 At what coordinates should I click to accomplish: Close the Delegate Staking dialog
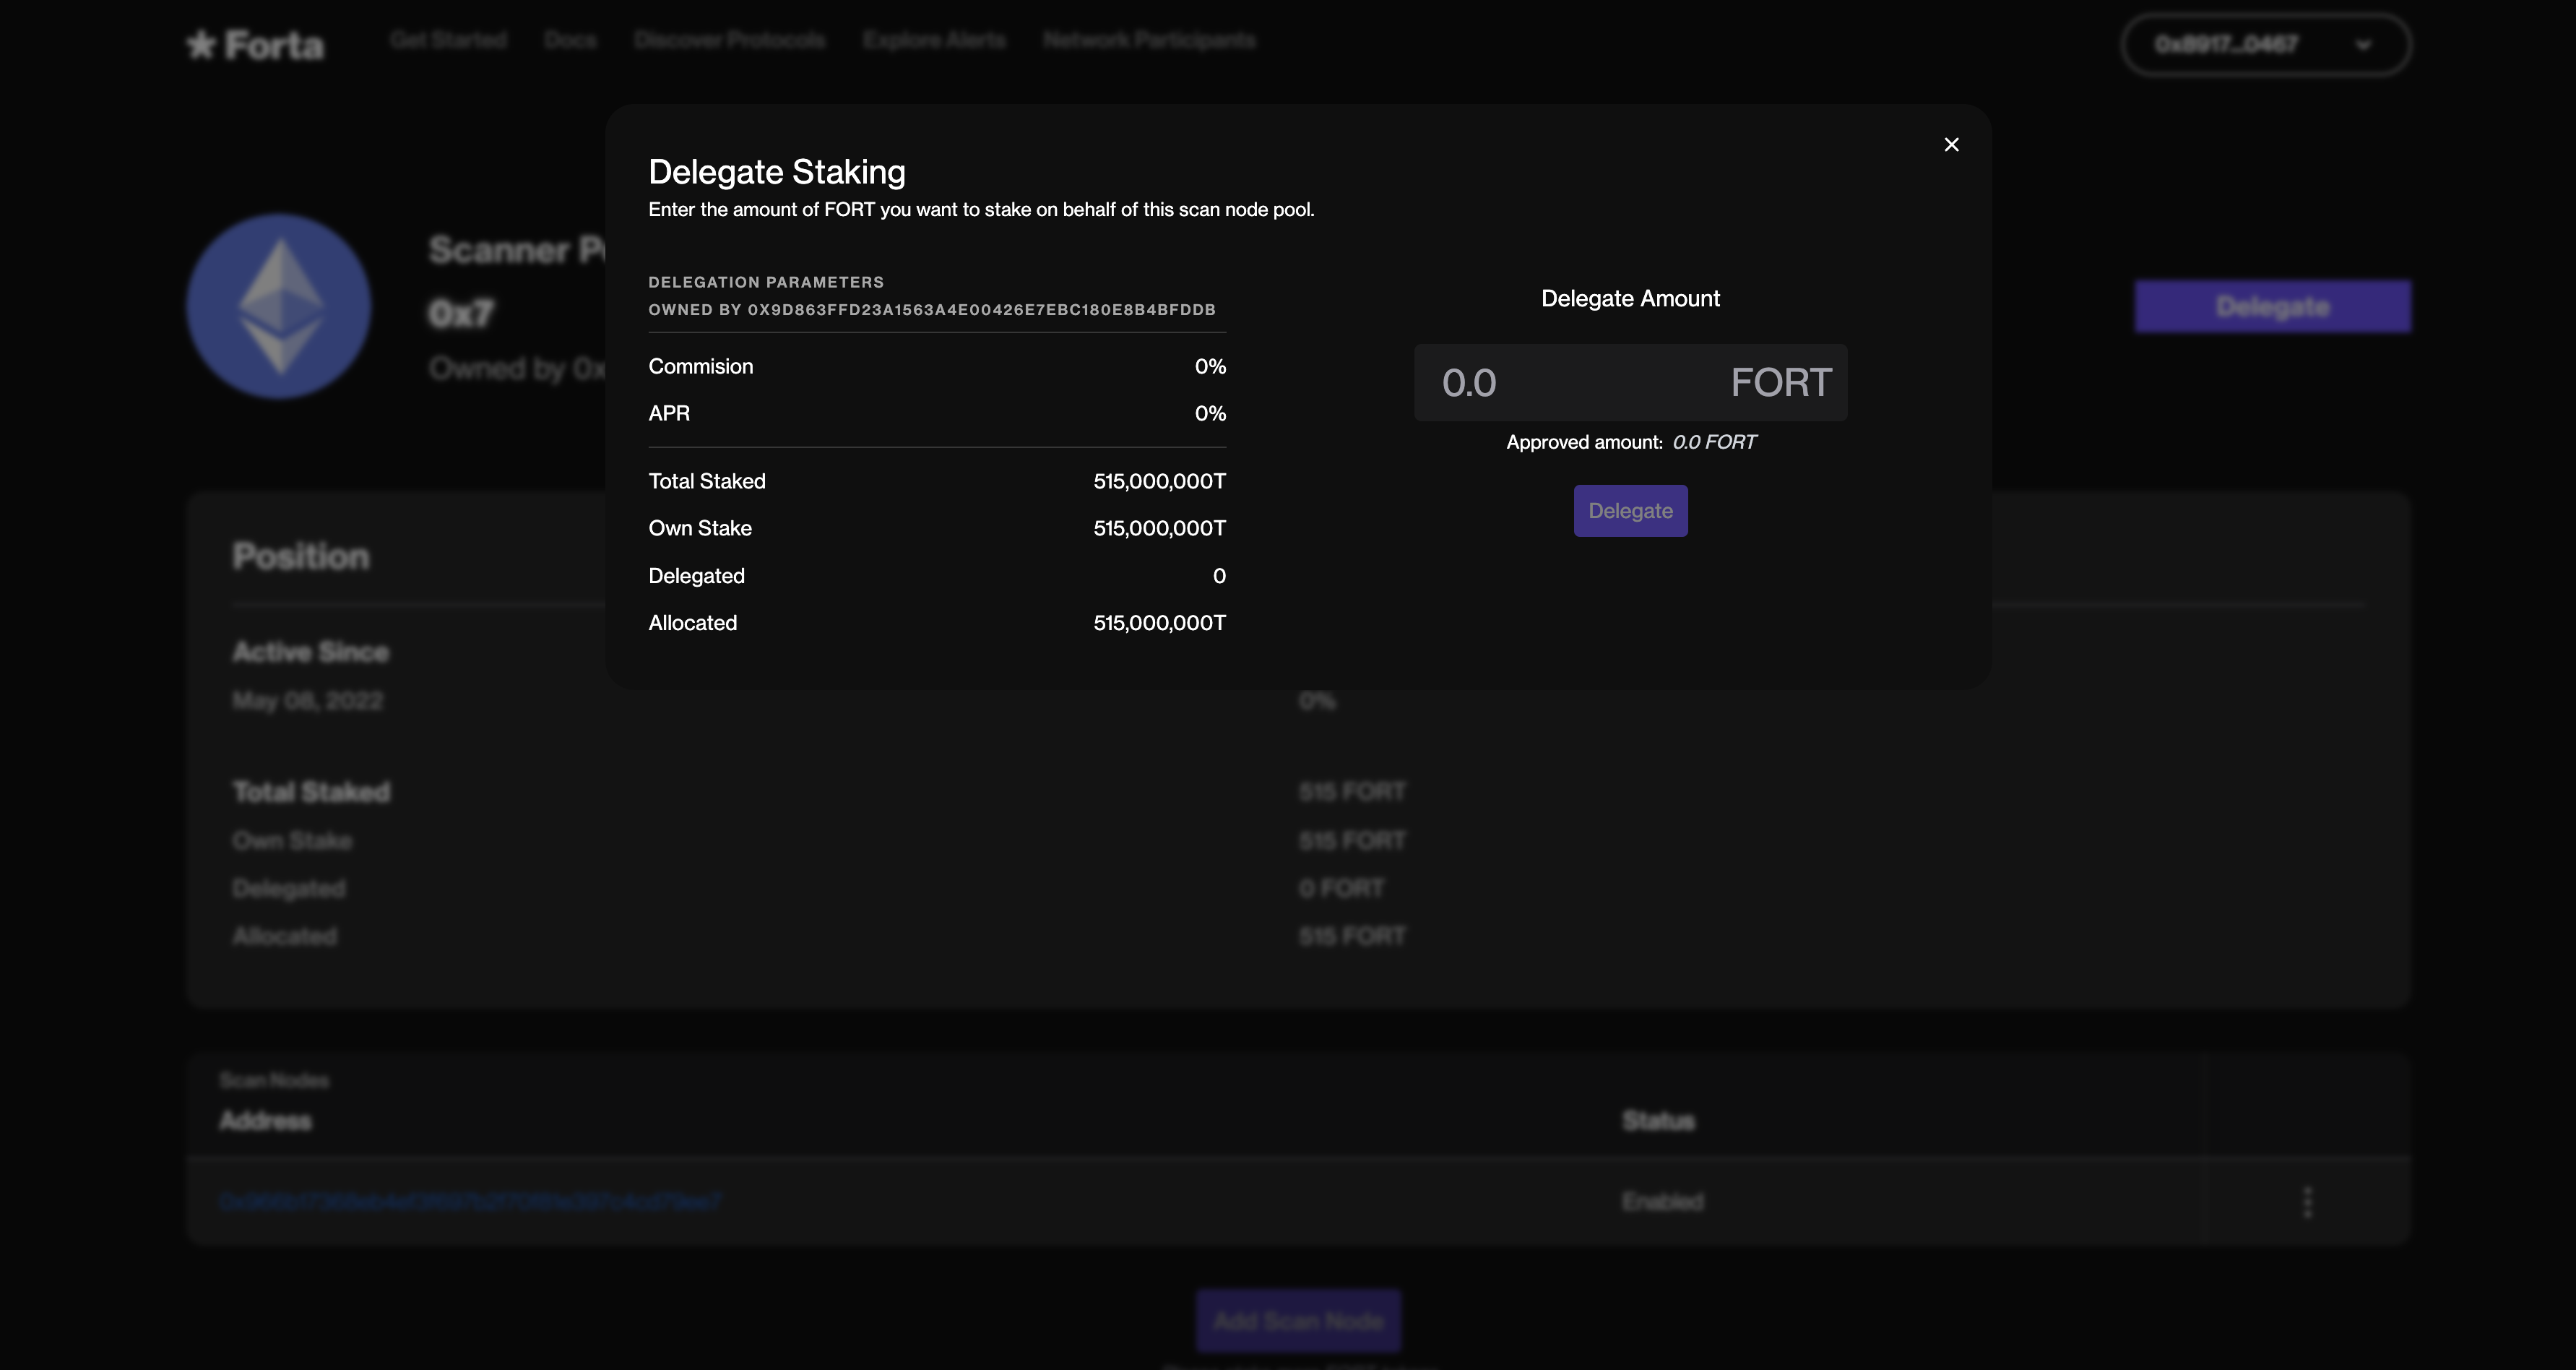coord(1951,145)
